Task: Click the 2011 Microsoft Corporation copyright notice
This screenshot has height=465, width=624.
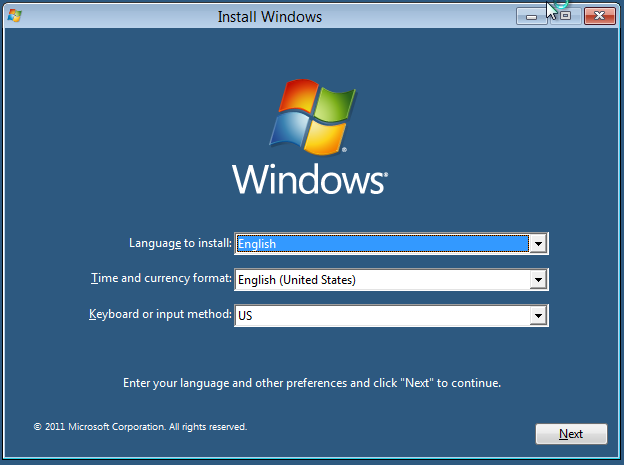Action: pos(140,427)
